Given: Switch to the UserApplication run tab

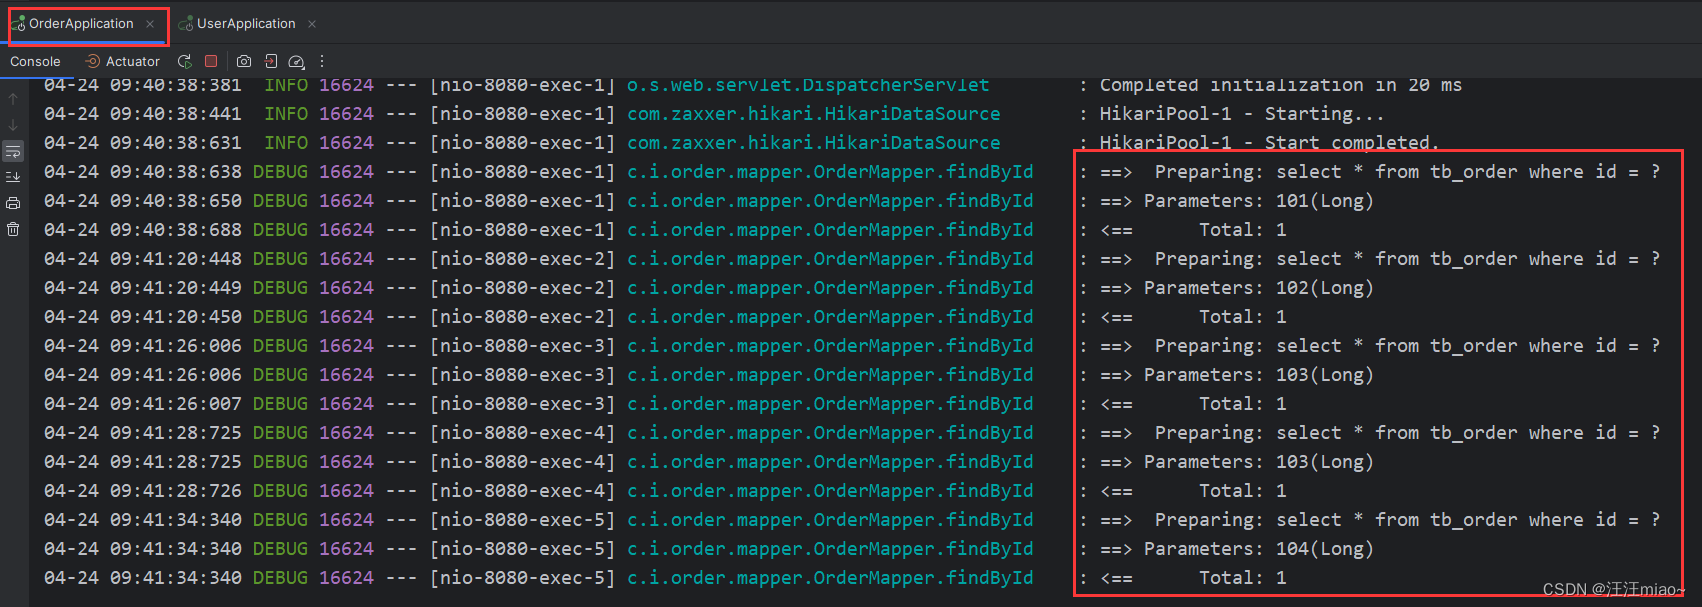Looking at the screenshot, I should (246, 23).
